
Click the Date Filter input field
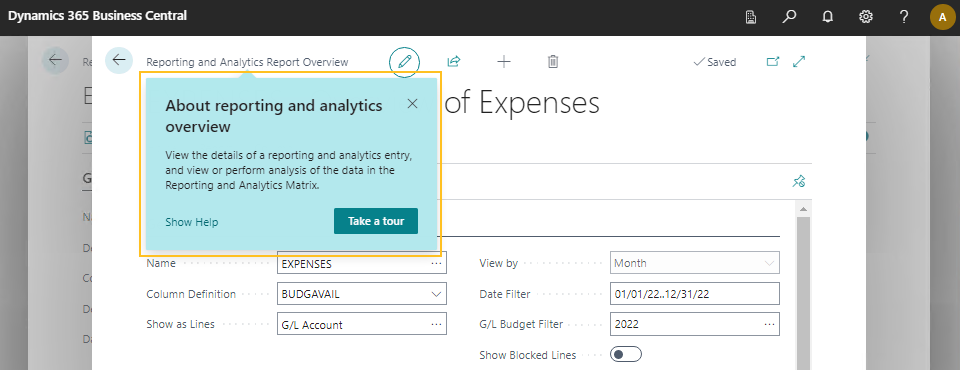point(695,293)
